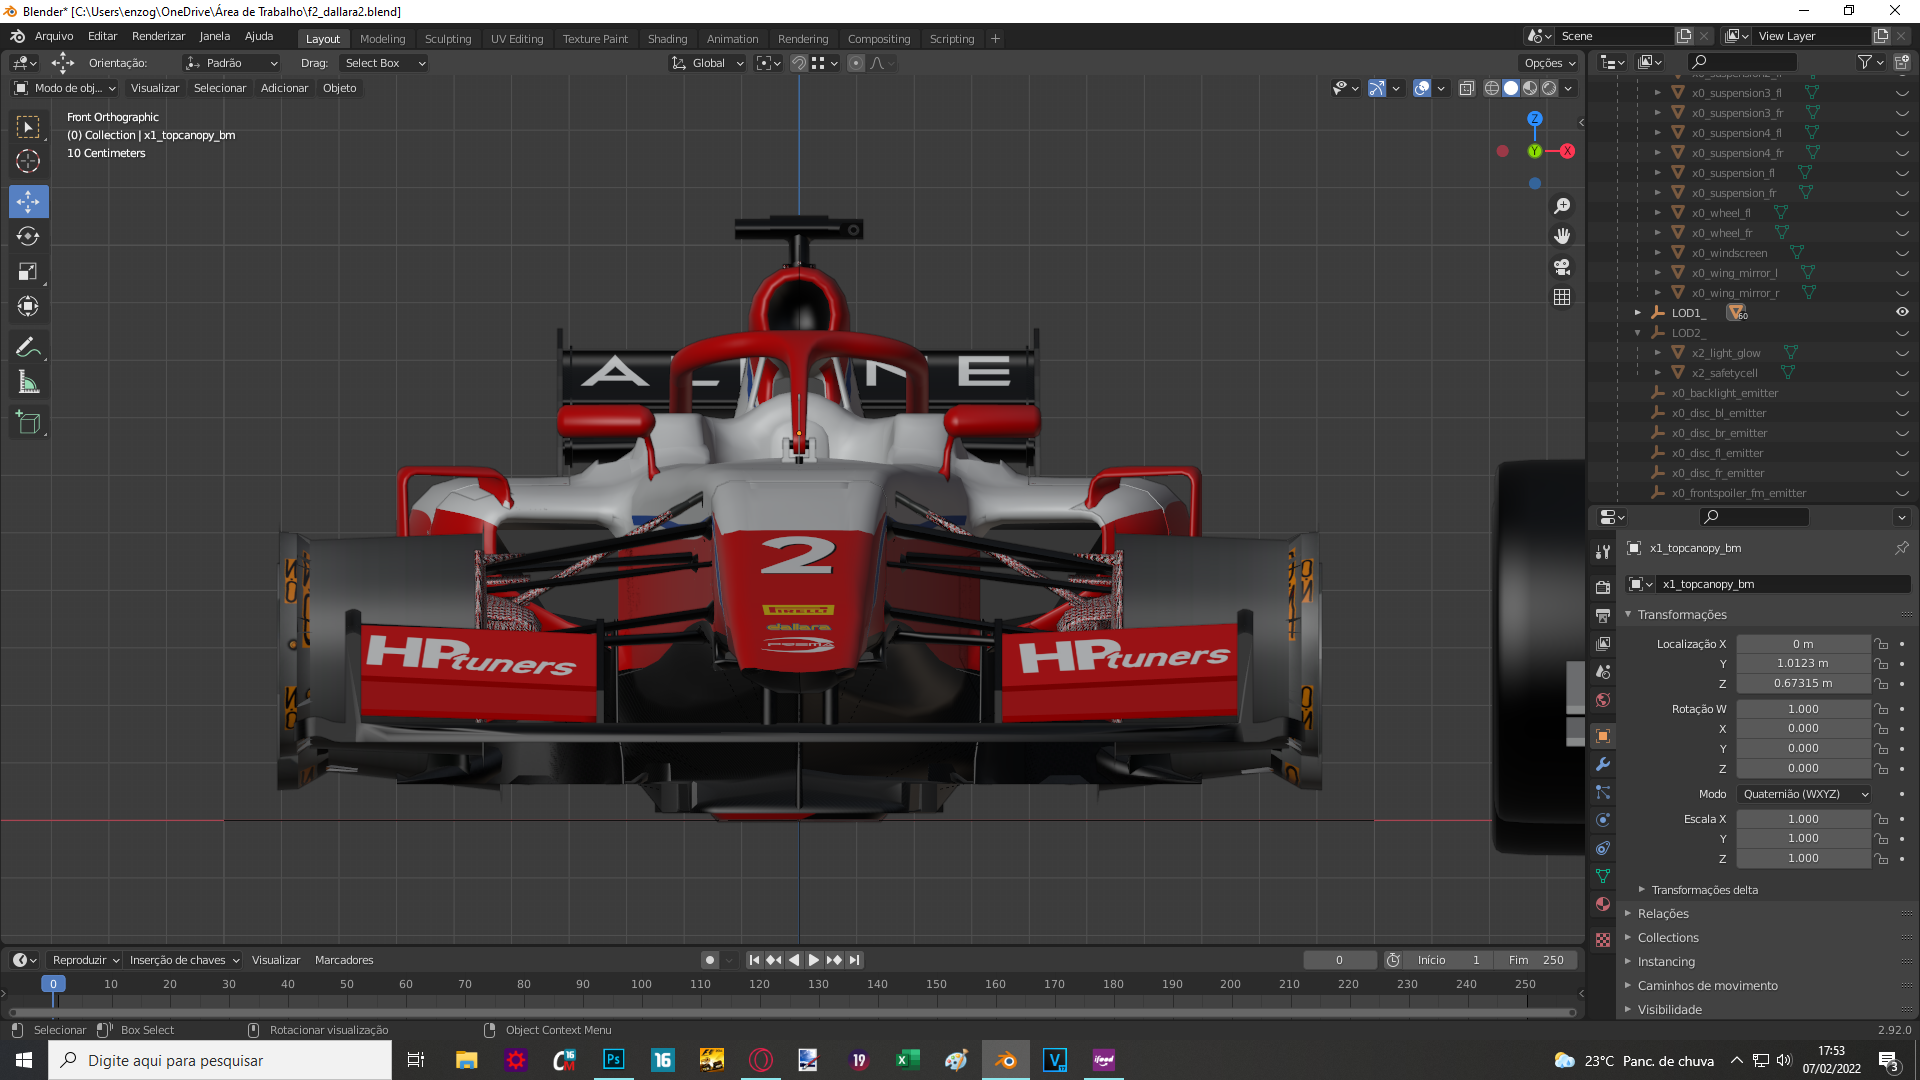Screen dimensions: 1920x1080
Task: Open the Arquivo menu
Action: click(54, 36)
